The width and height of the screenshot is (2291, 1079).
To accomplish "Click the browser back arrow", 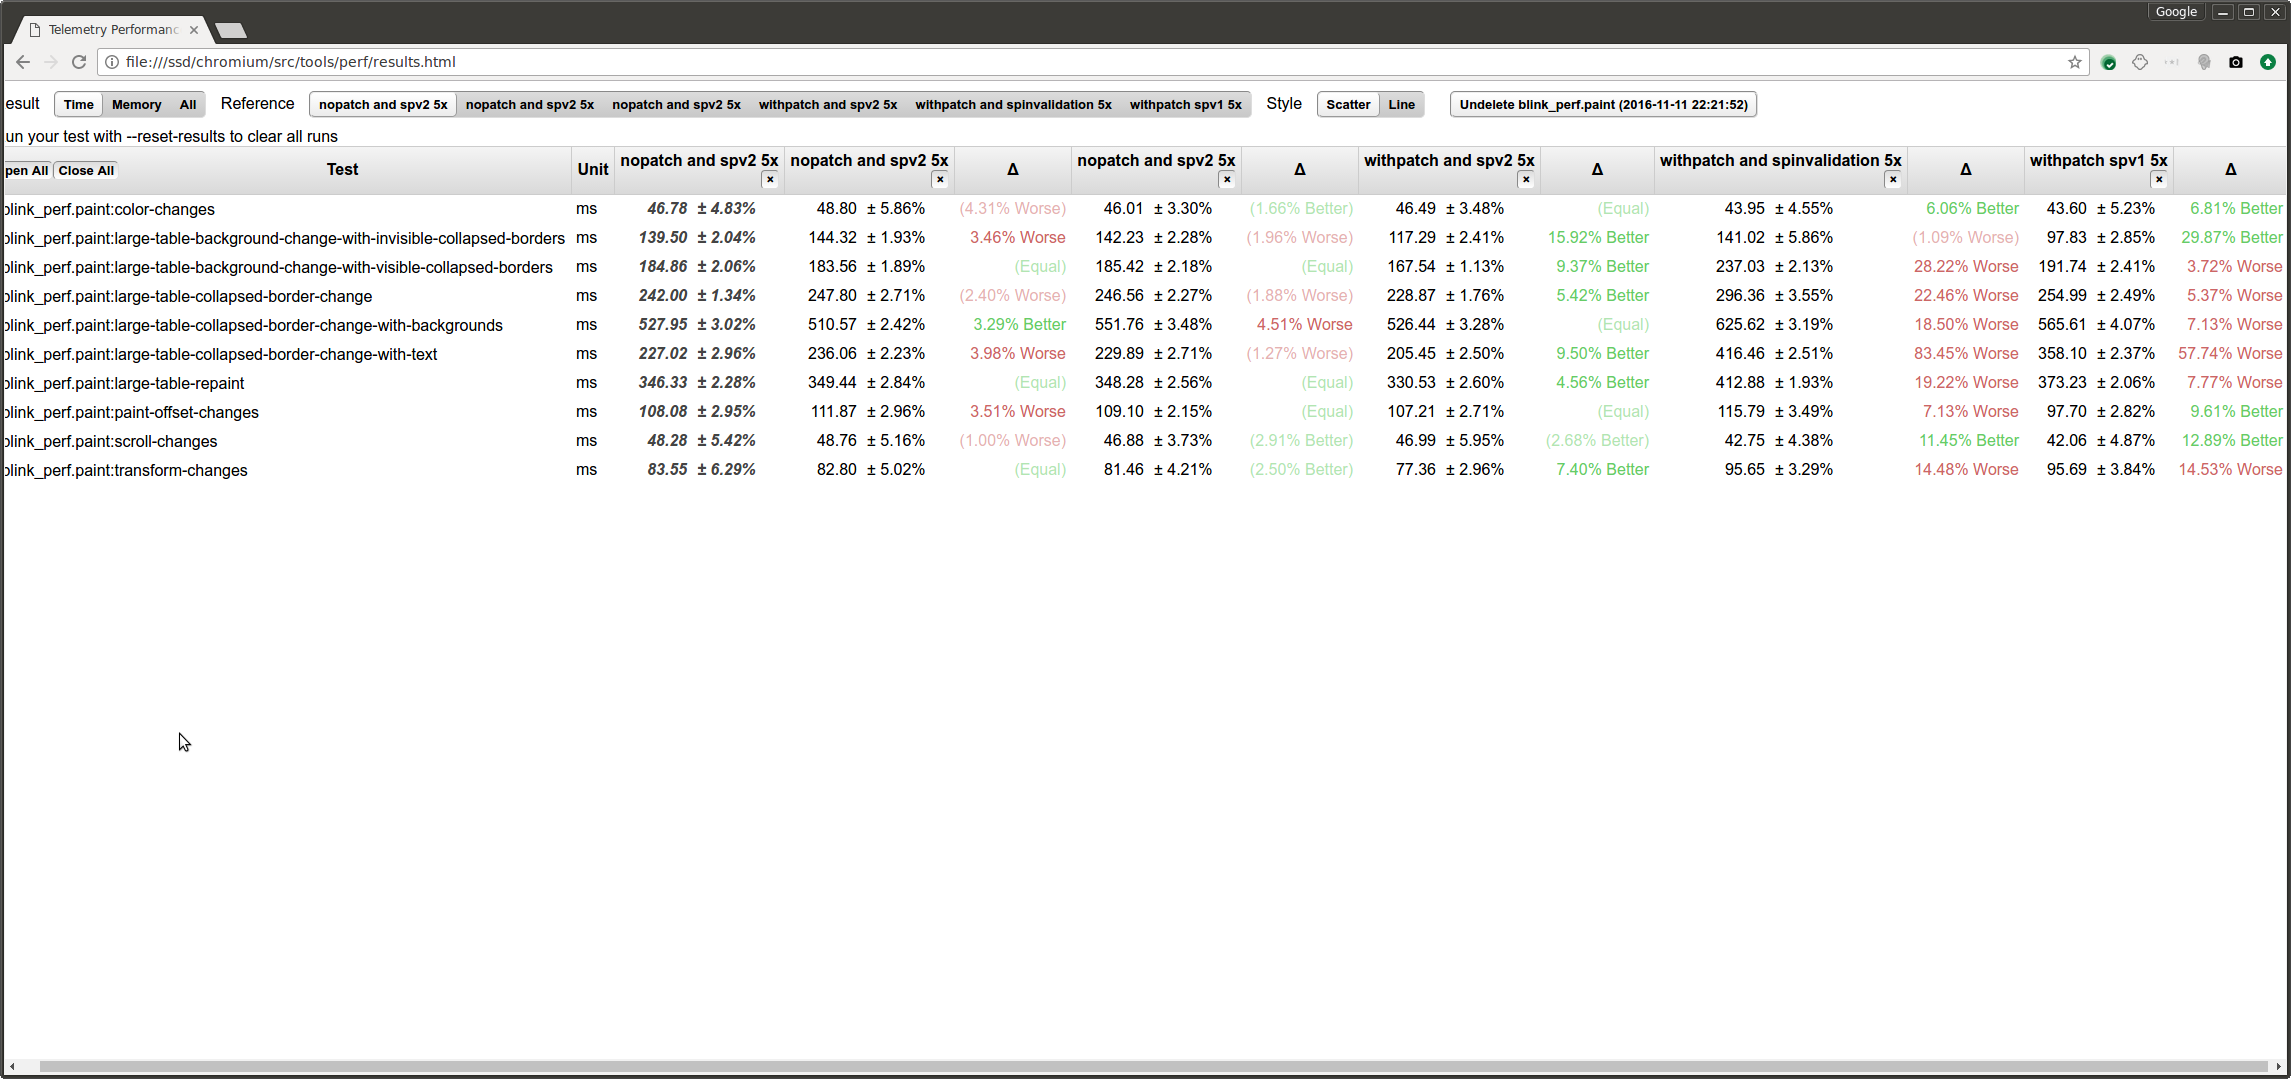I will 22,62.
